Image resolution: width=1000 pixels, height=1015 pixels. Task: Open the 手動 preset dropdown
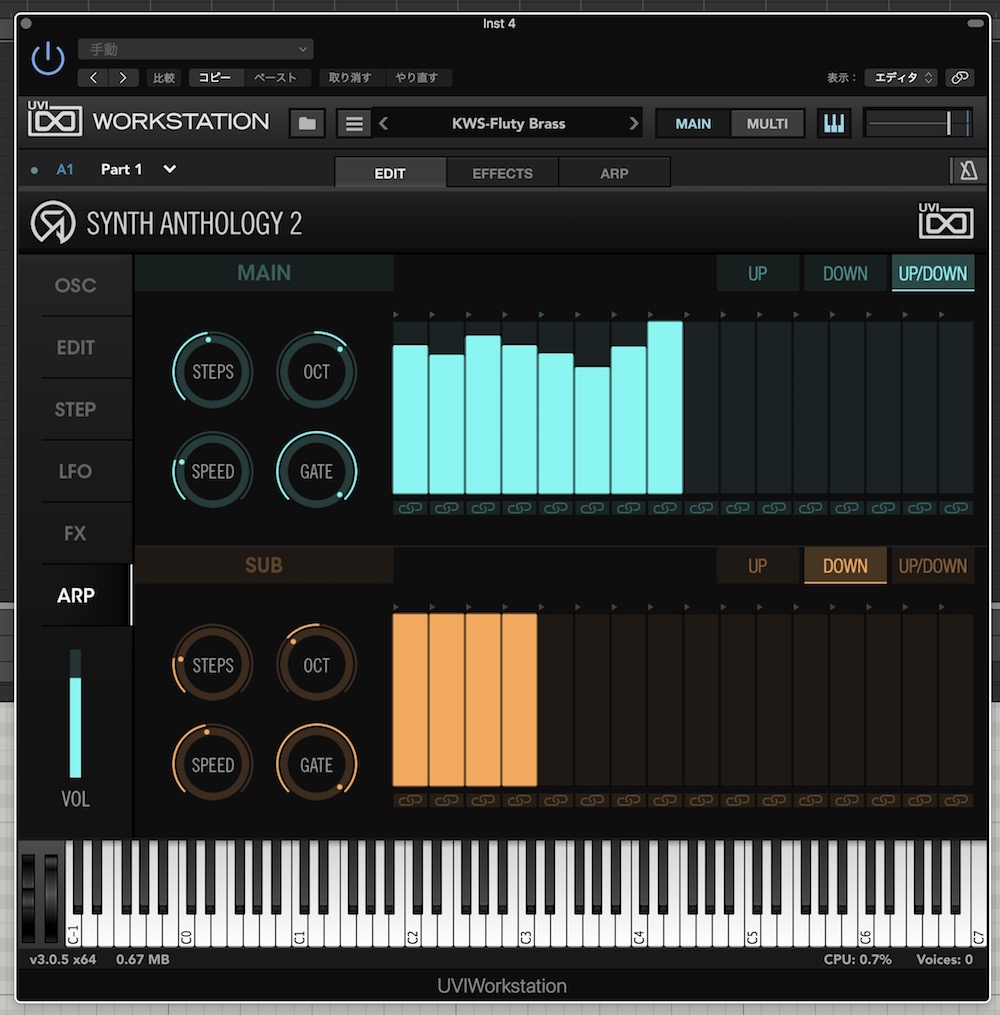pos(196,49)
